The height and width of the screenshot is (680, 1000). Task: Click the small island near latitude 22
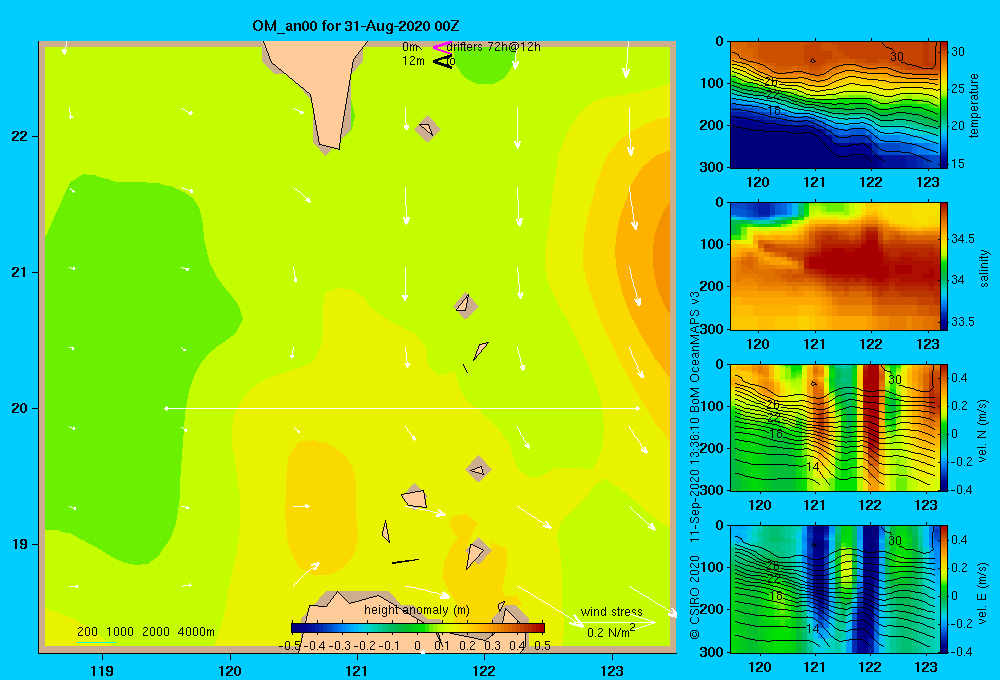click(x=427, y=129)
